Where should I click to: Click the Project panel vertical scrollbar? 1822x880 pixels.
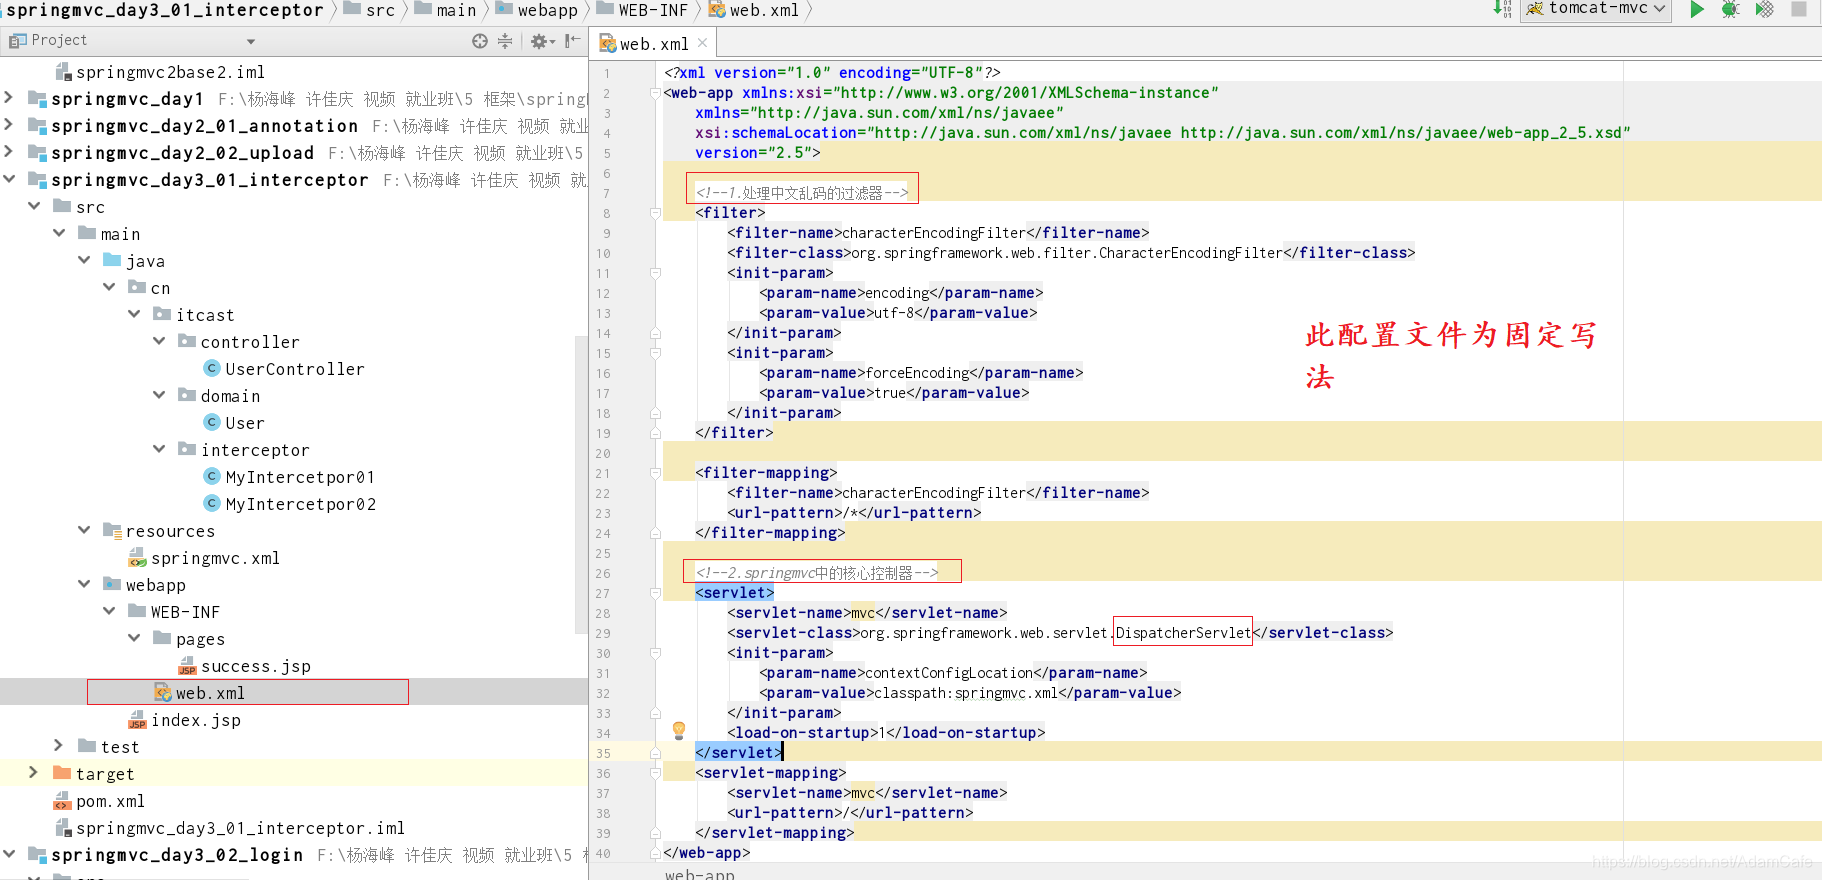click(x=581, y=485)
